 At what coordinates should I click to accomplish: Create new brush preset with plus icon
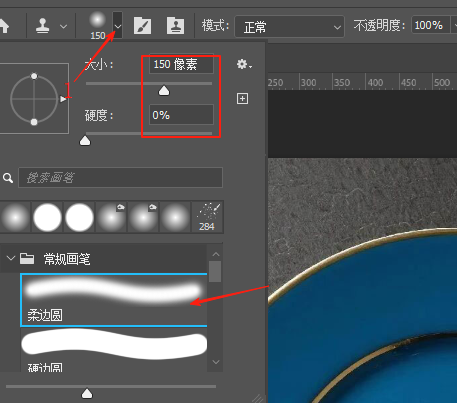(242, 99)
